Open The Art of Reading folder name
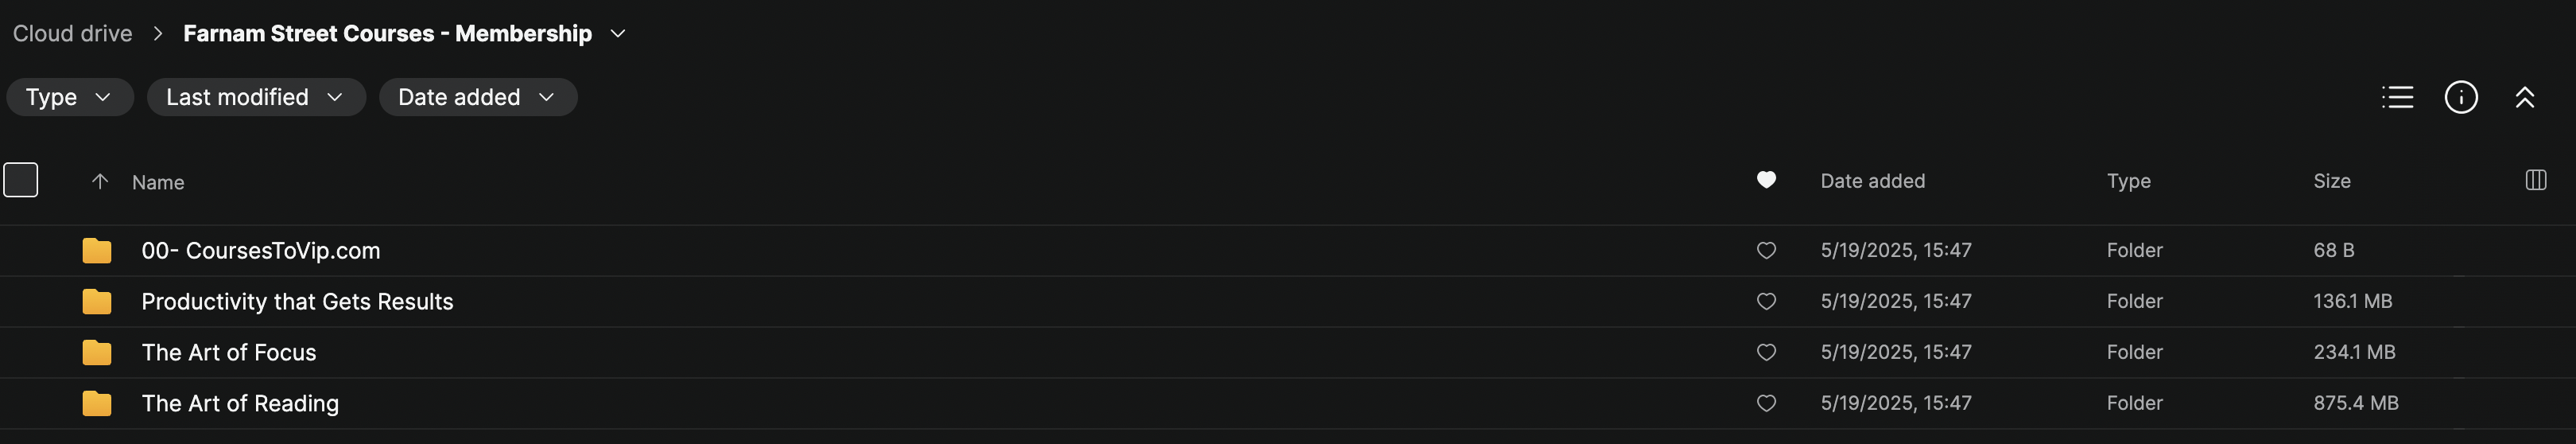Viewport: 2576px width, 444px height. [x=240, y=403]
